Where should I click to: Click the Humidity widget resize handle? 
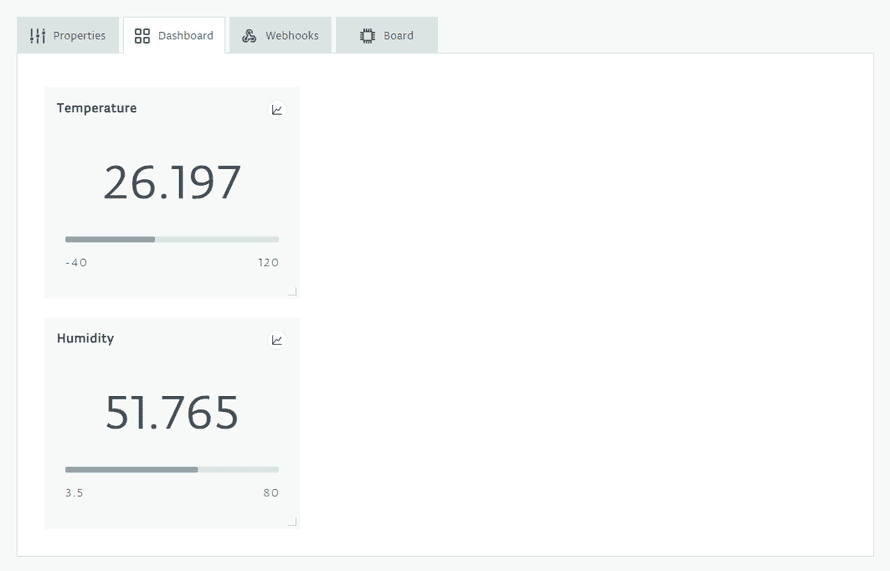coord(292,522)
